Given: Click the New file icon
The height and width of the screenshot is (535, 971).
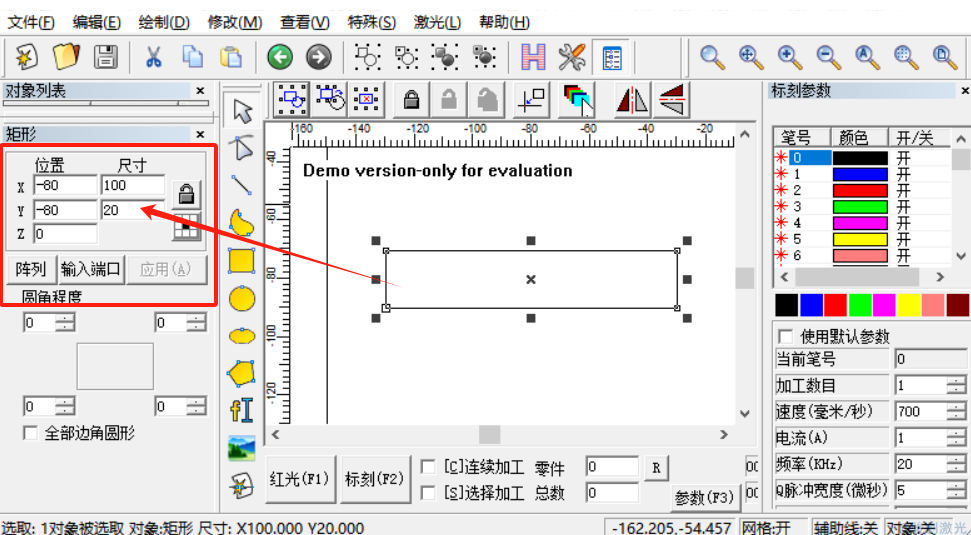Looking at the screenshot, I should 26,57.
